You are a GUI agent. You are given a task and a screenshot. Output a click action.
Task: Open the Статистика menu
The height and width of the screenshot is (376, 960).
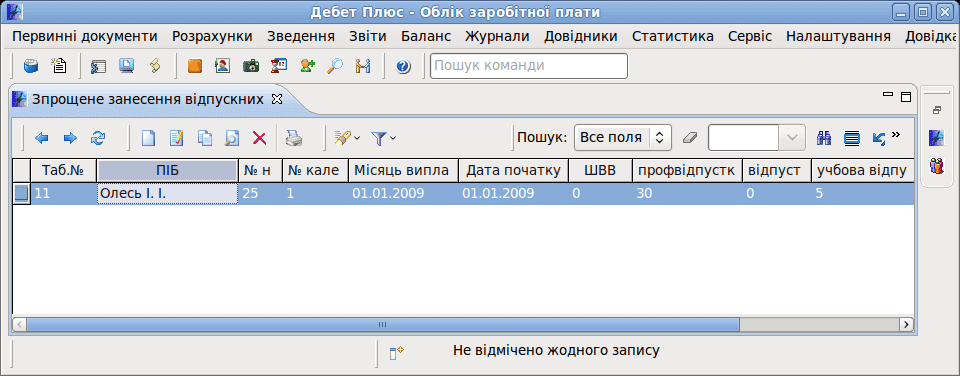(x=672, y=36)
